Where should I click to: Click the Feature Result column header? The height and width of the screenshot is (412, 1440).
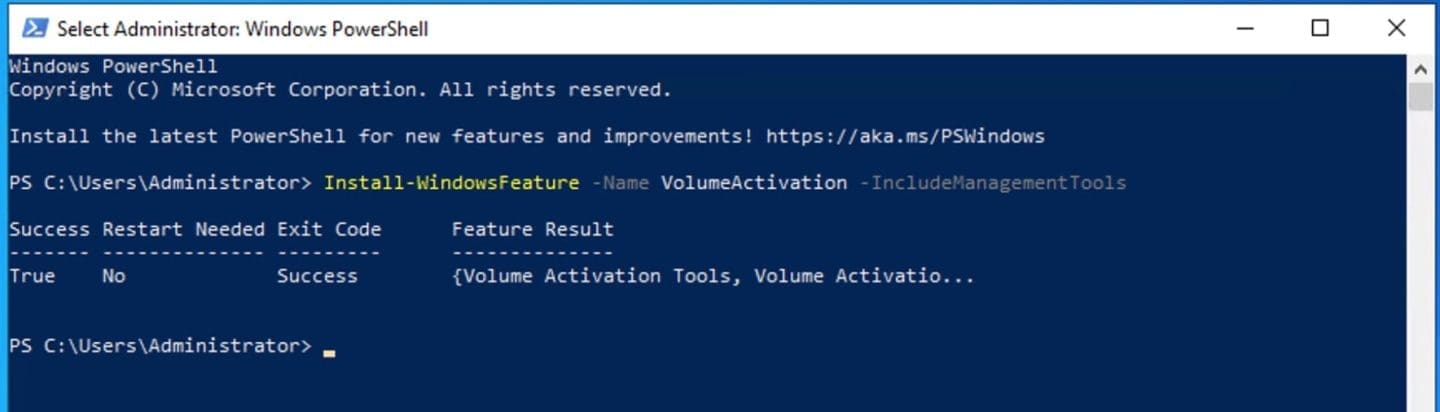[x=532, y=229]
